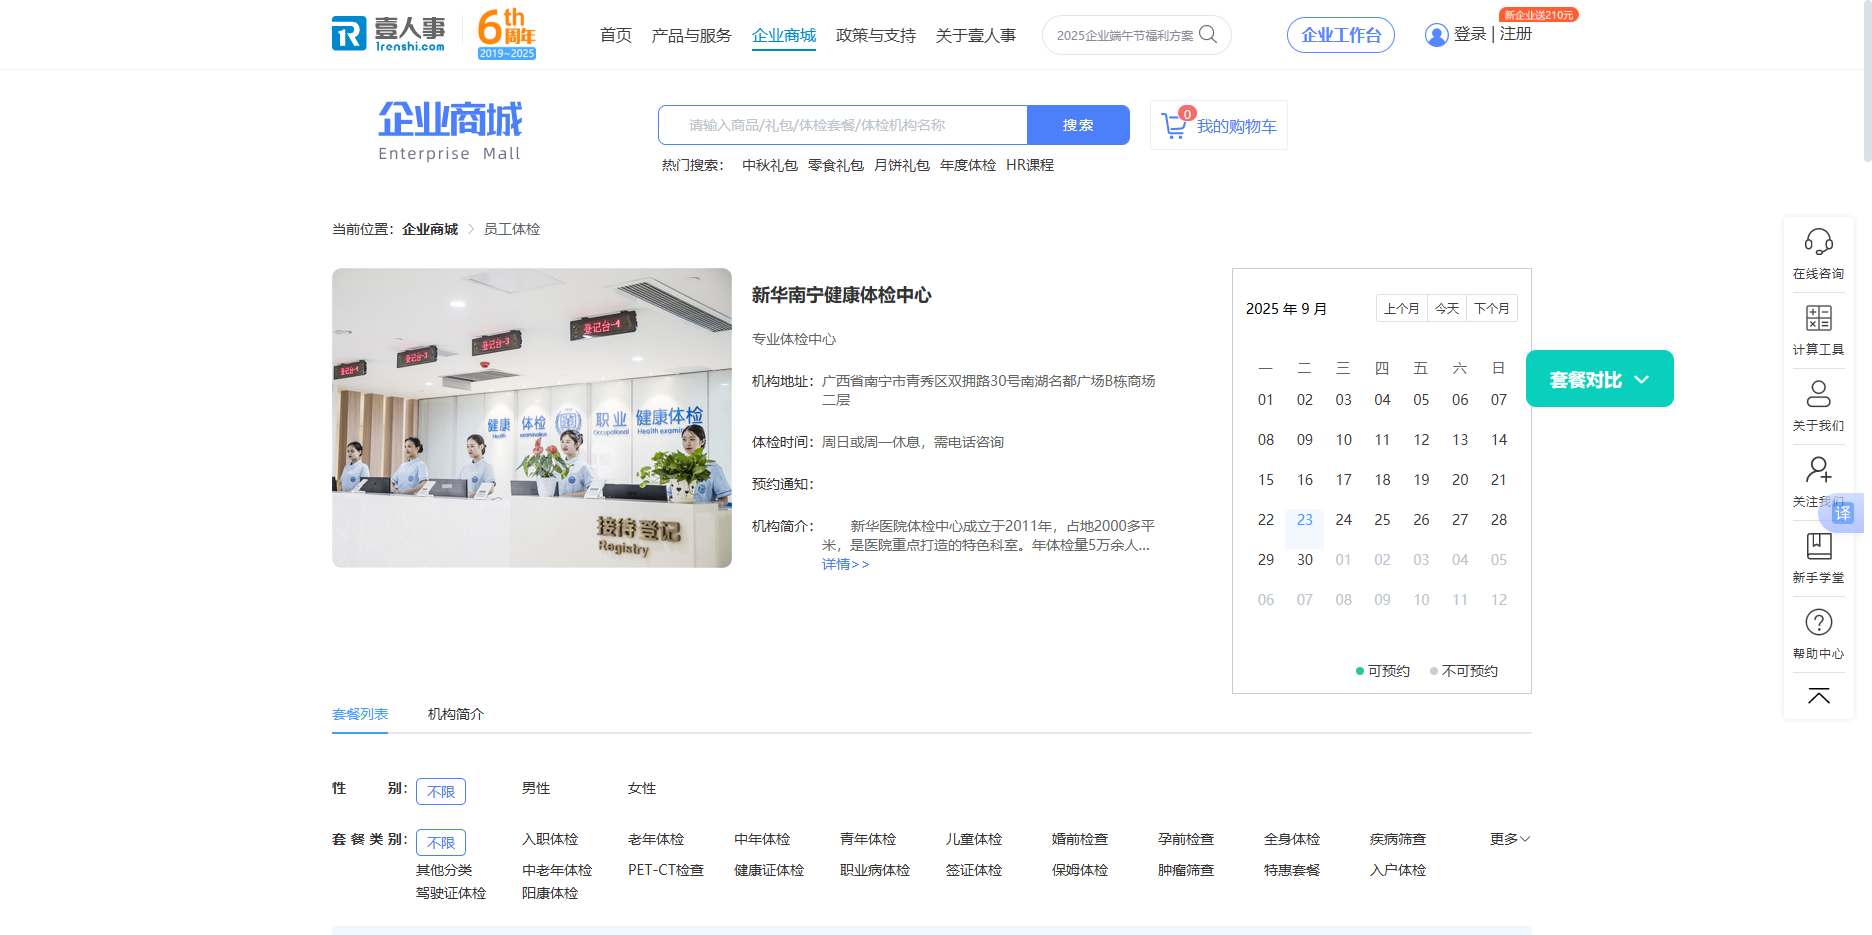Open 我的购物车 link
The image size is (1872, 935).
tap(1236, 127)
